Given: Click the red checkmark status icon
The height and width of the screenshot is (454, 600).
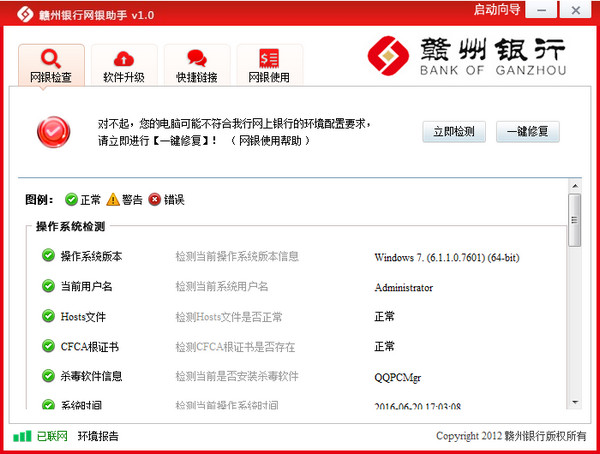Looking at the screenshot, I should [x=54, y=132].
